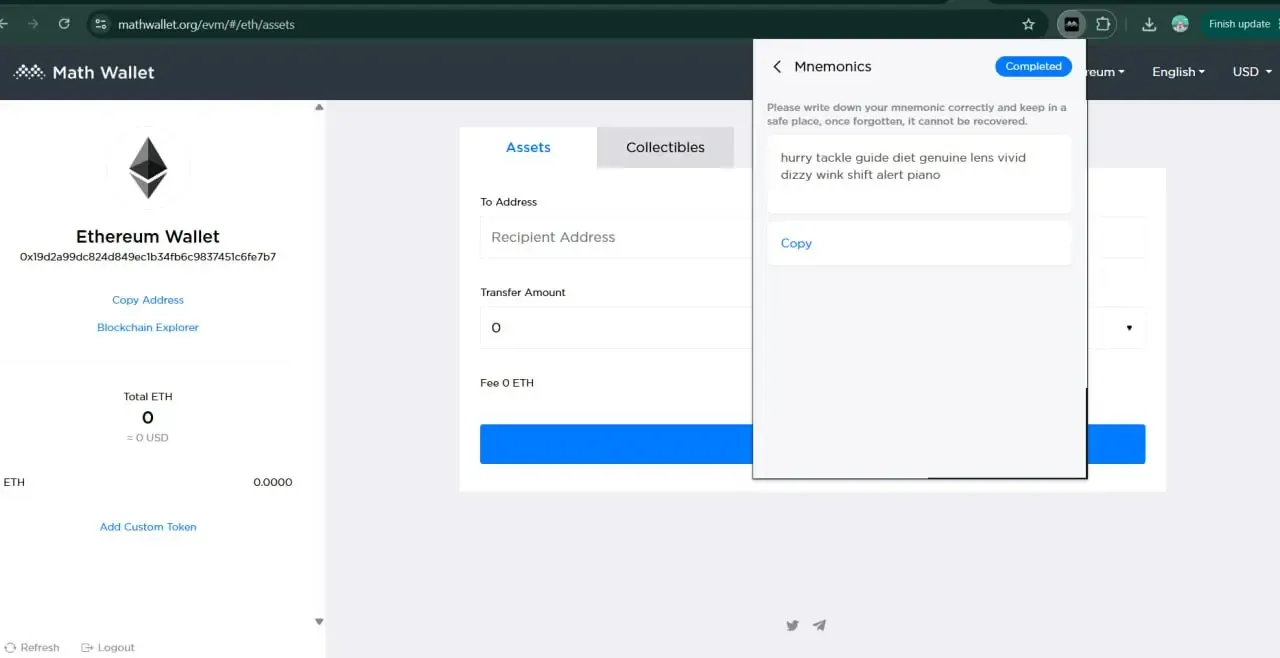Go back from the Mnemonics panel

point(777,67)
